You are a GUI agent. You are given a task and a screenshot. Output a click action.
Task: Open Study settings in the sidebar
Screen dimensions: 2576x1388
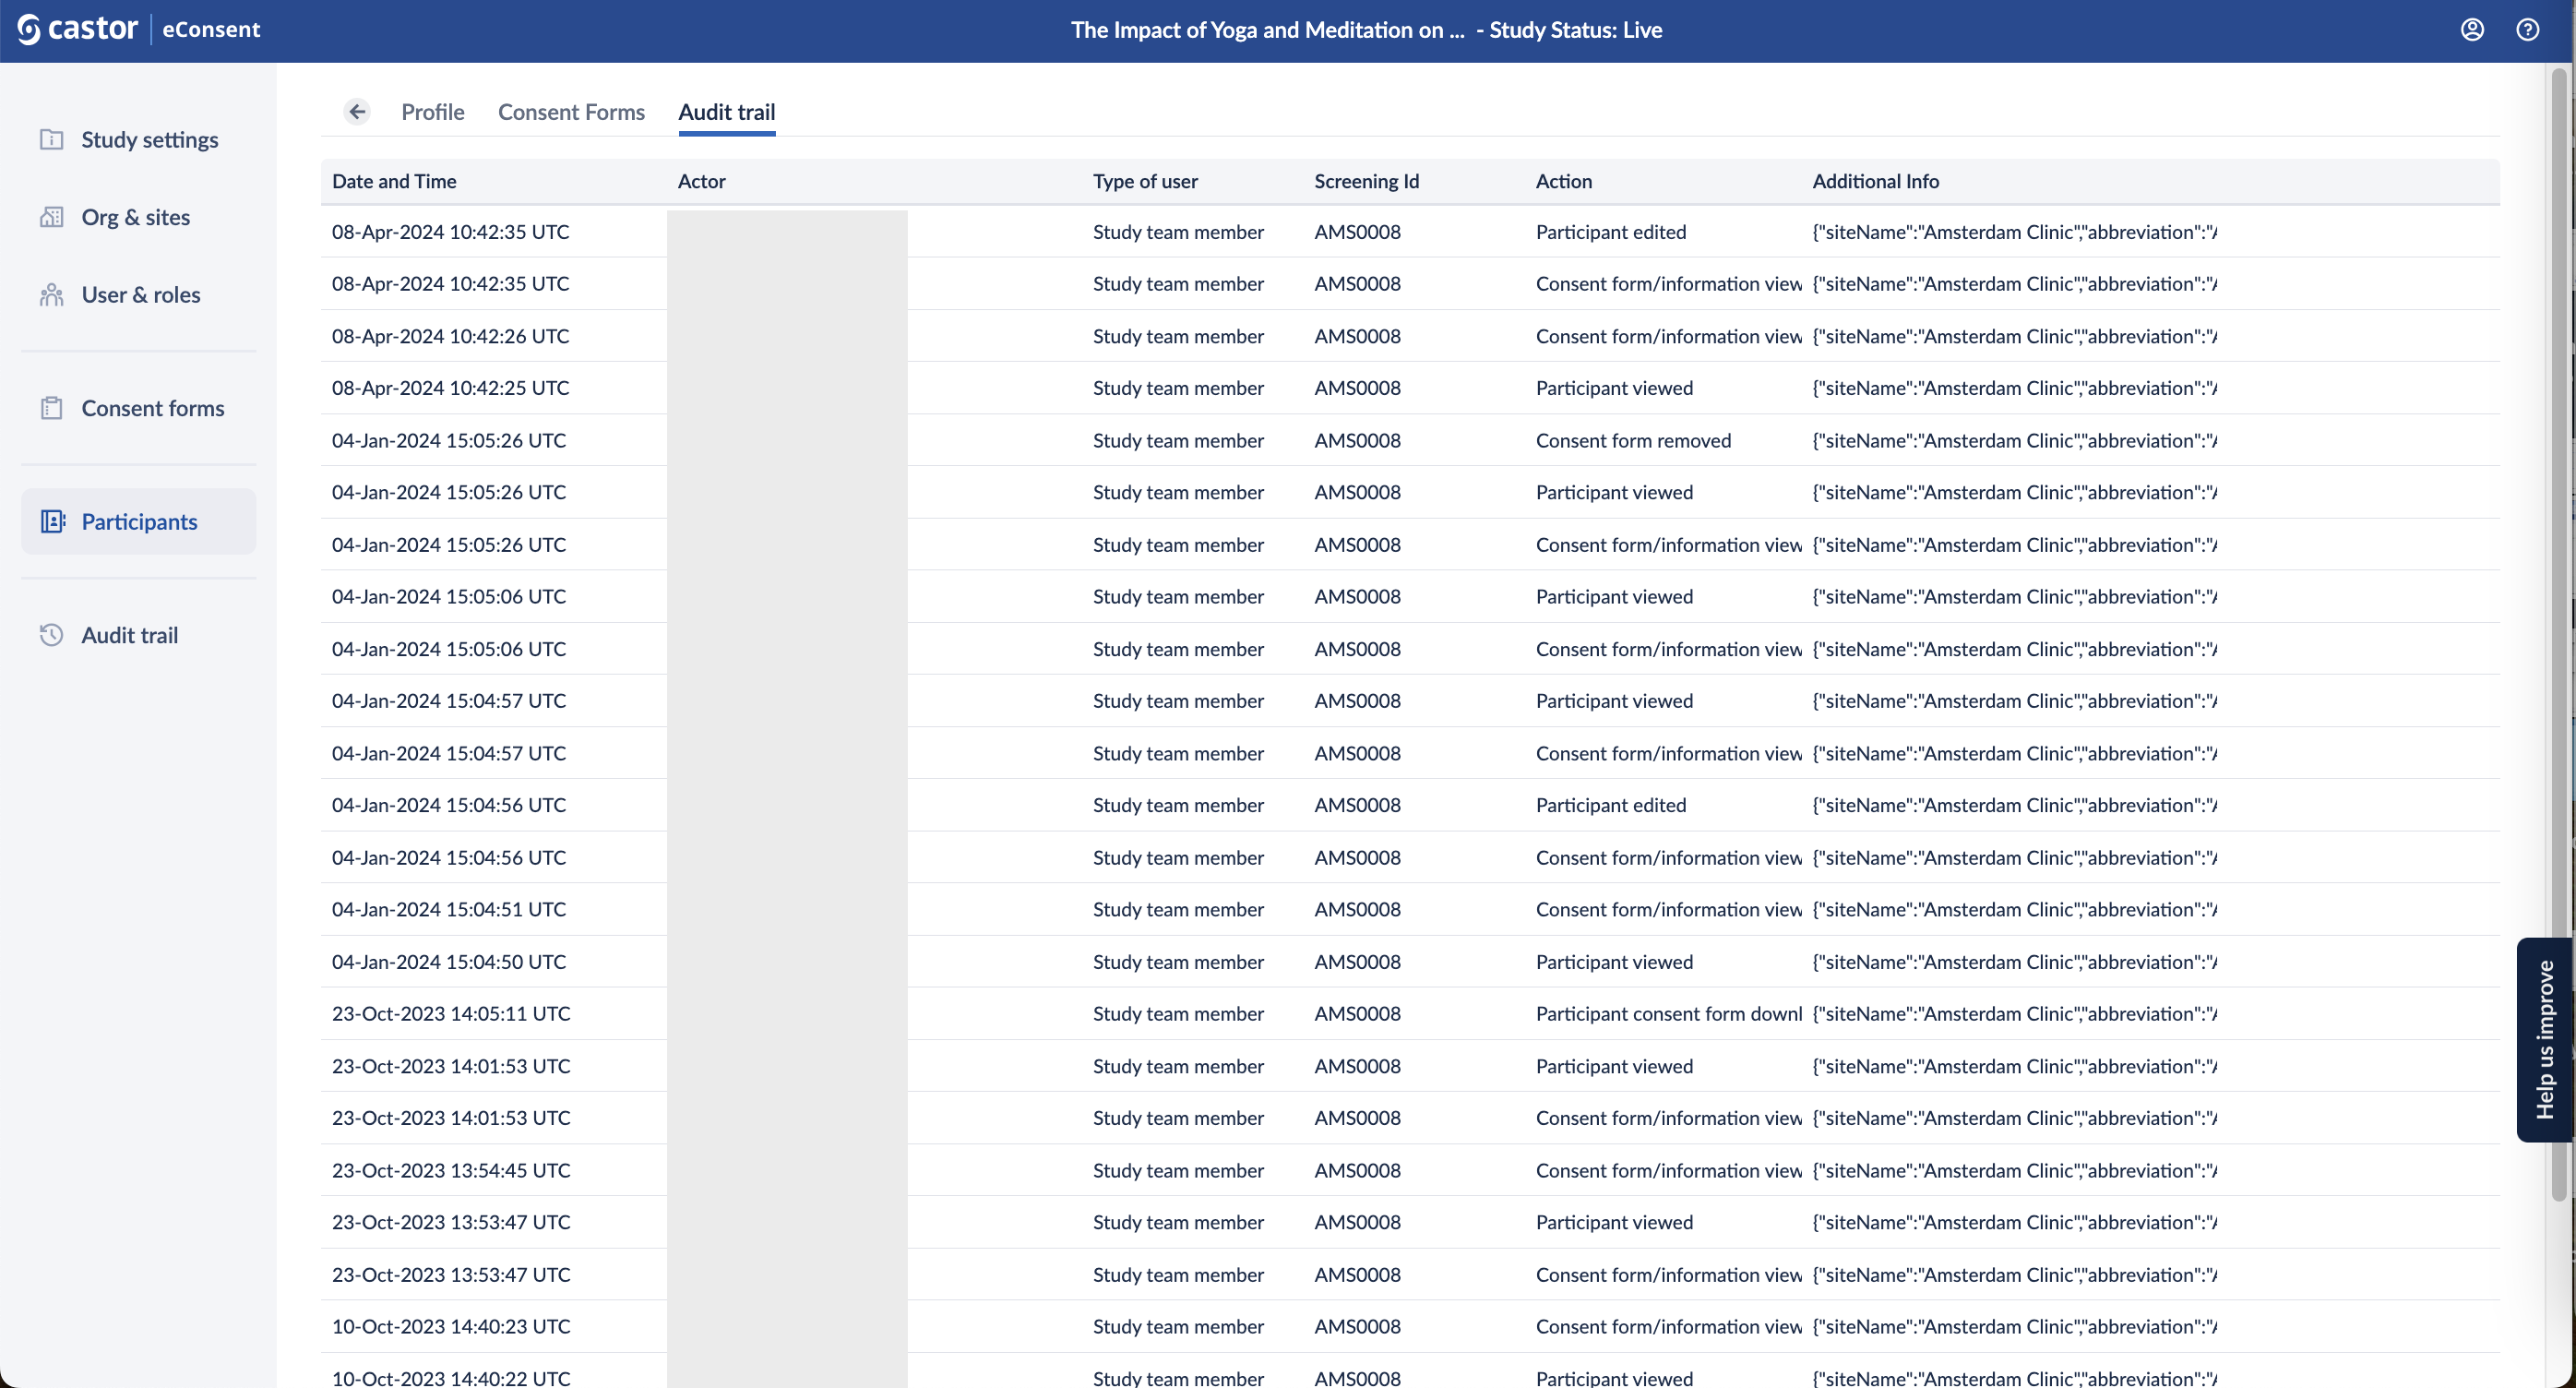click(x=139, y=140)
